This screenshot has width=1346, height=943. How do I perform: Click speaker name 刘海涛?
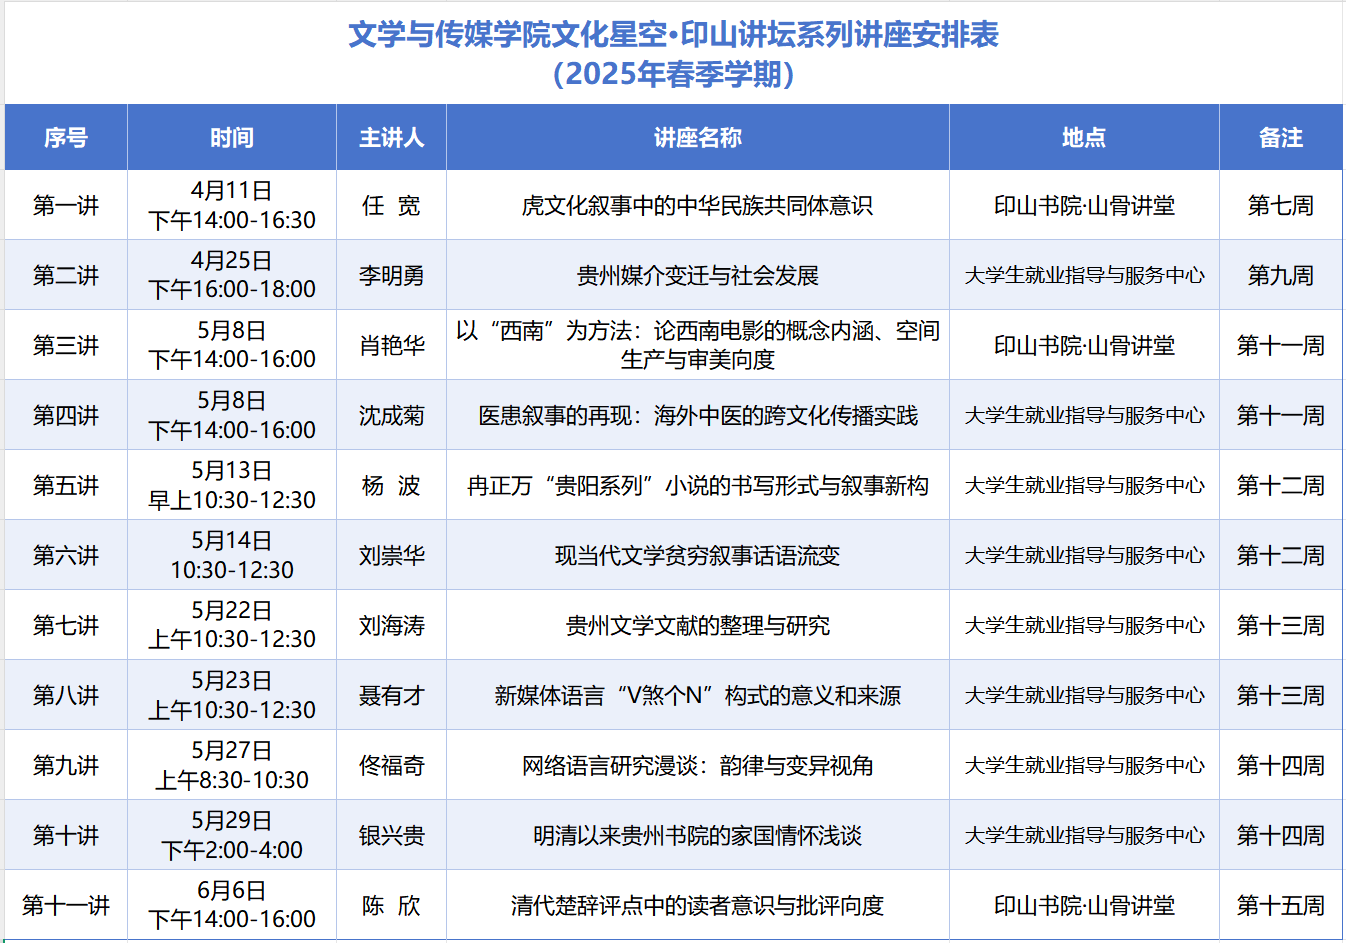tap(391, 626)
